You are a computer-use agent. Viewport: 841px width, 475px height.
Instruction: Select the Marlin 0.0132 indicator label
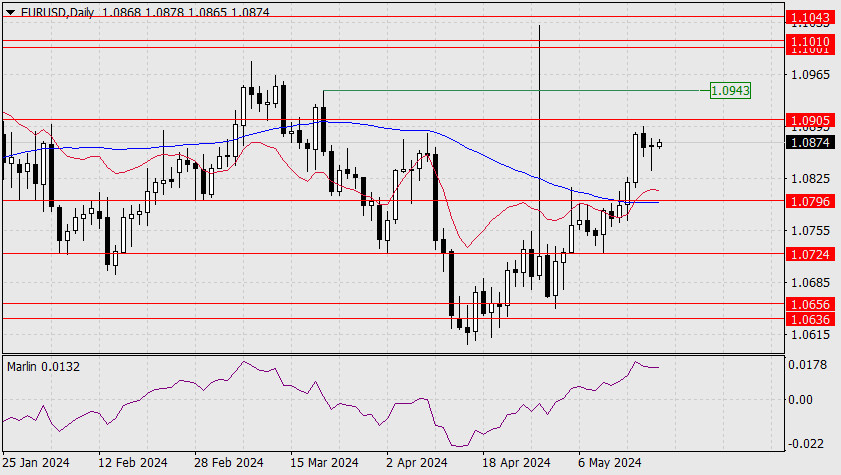[43, 367]
